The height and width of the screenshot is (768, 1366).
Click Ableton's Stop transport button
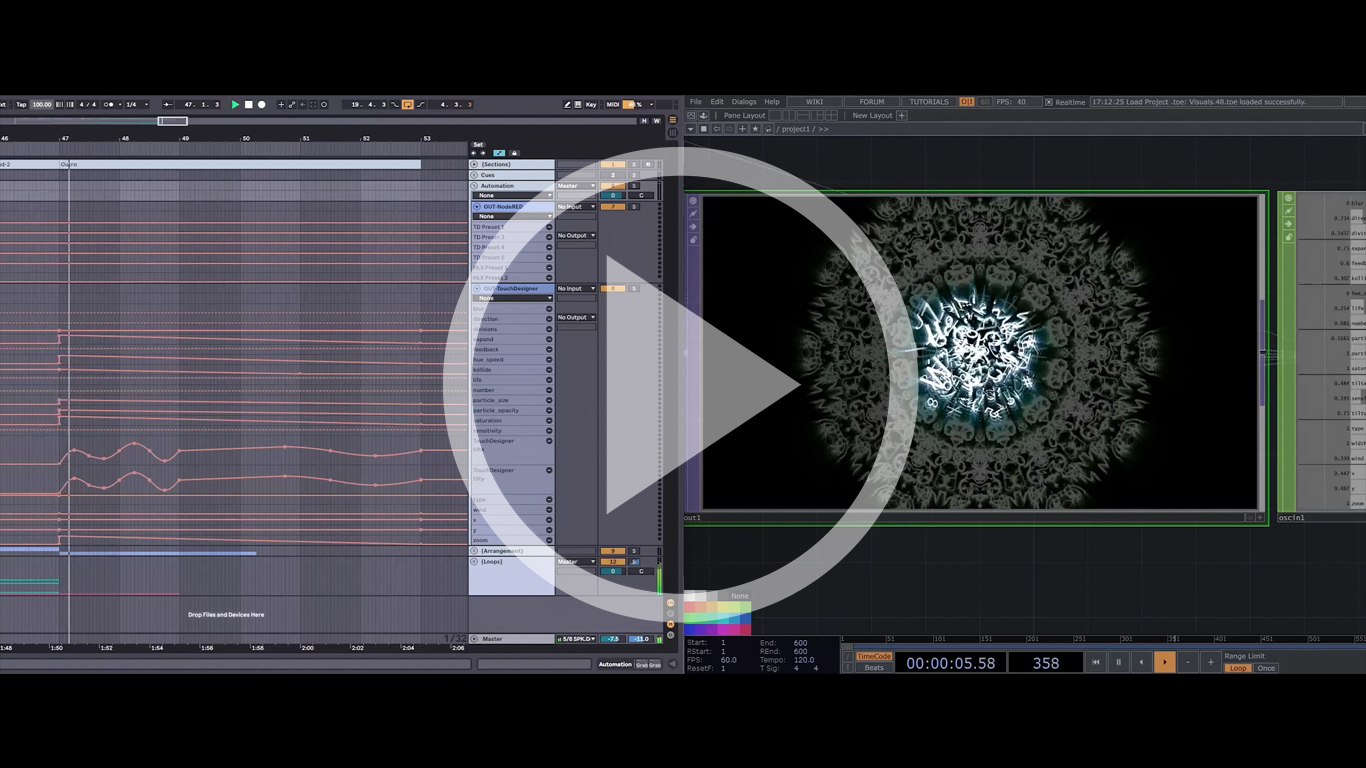pyautogui.click(x=249, y=104)
